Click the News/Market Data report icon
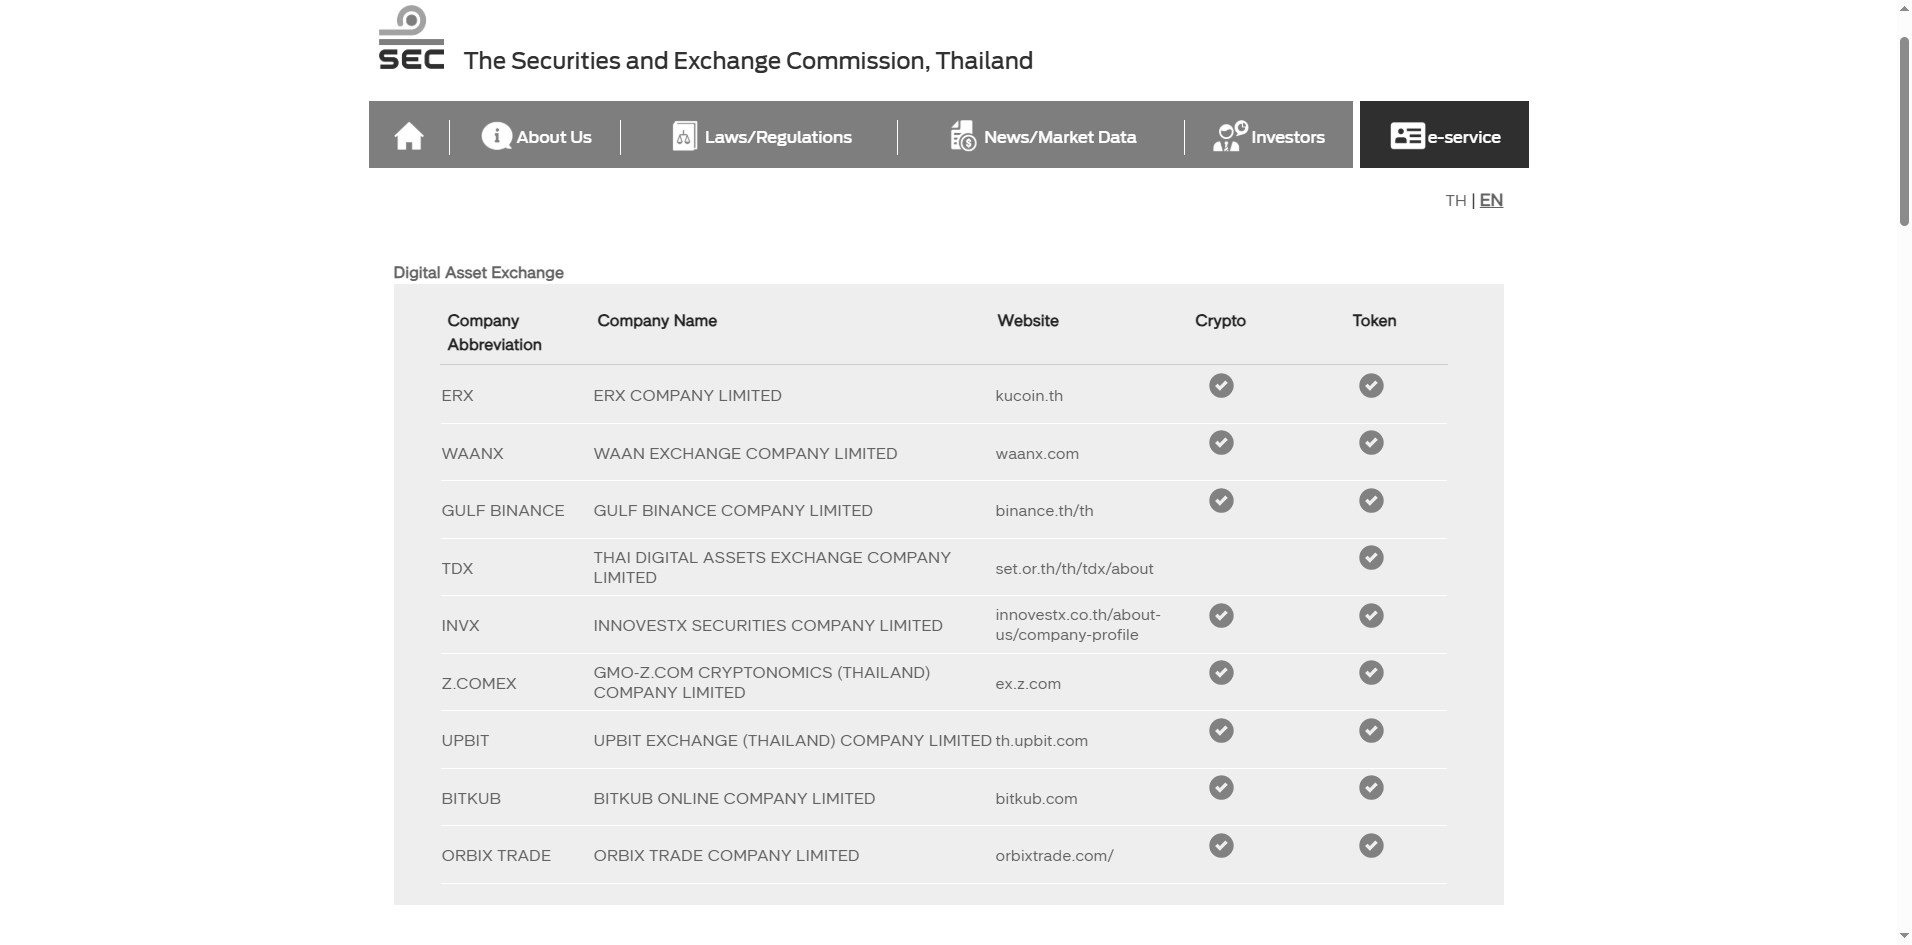This screenshot has width=1912, height=945. click(x=962, y=136)
